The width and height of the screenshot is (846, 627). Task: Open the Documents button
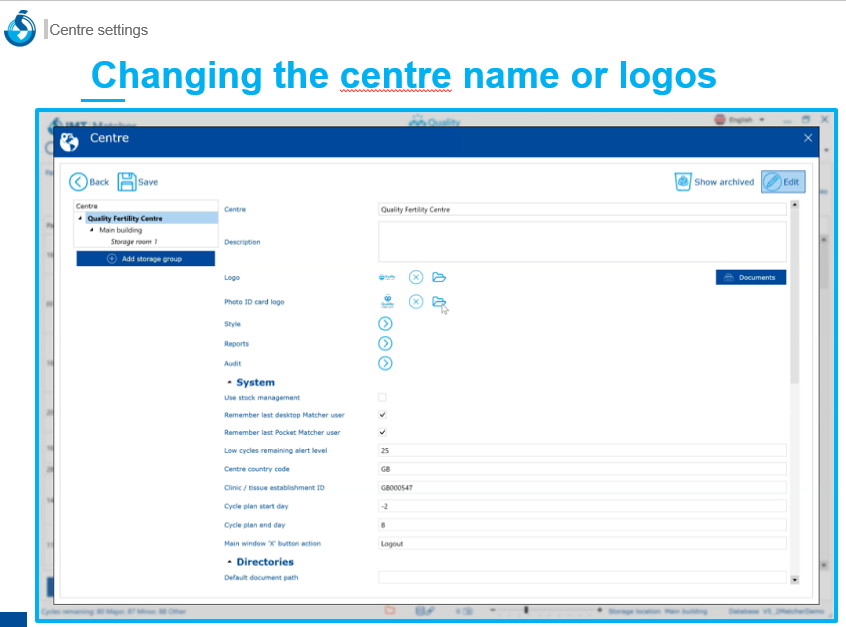751,277
